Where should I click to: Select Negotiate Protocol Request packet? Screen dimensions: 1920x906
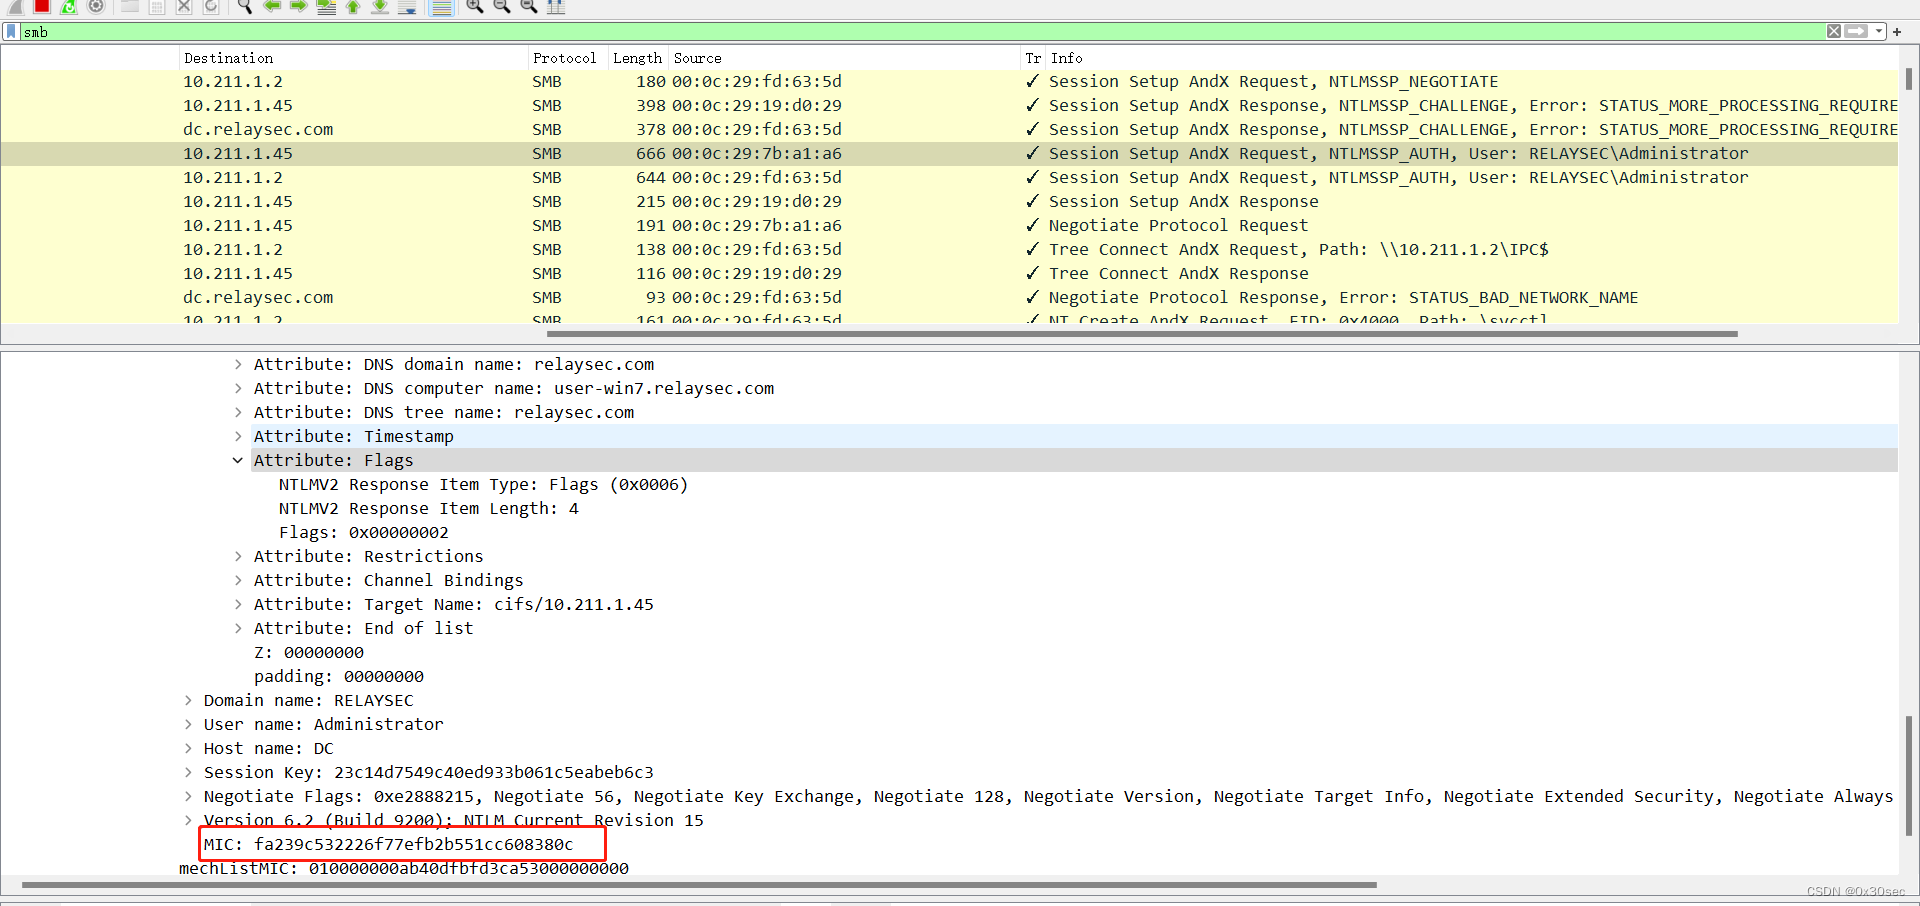949,226
